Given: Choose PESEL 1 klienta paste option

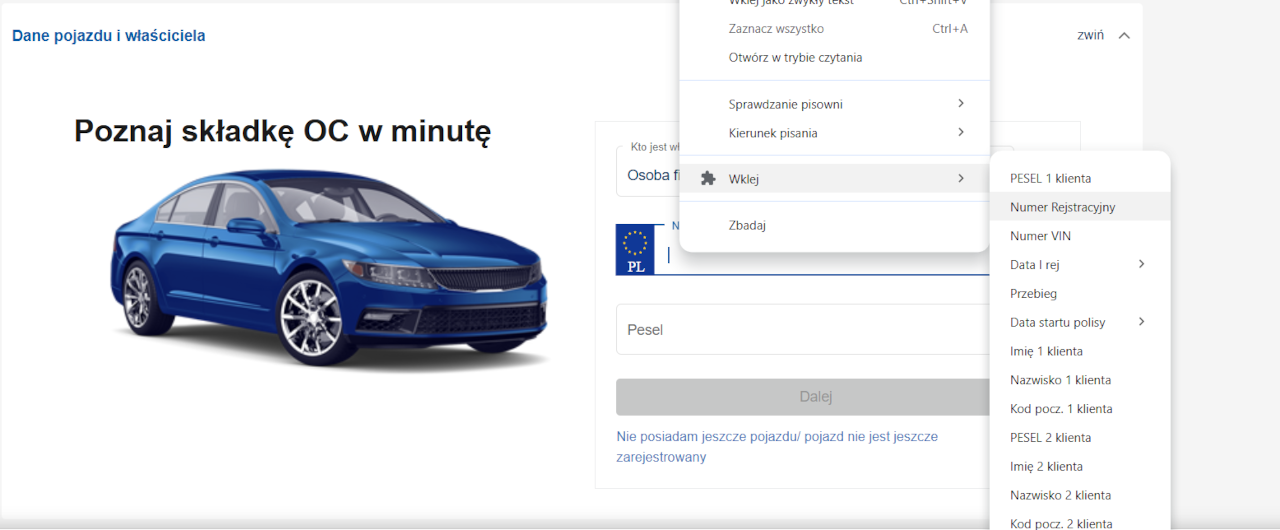Looking at the screenshot, I should click(1050, 179).
